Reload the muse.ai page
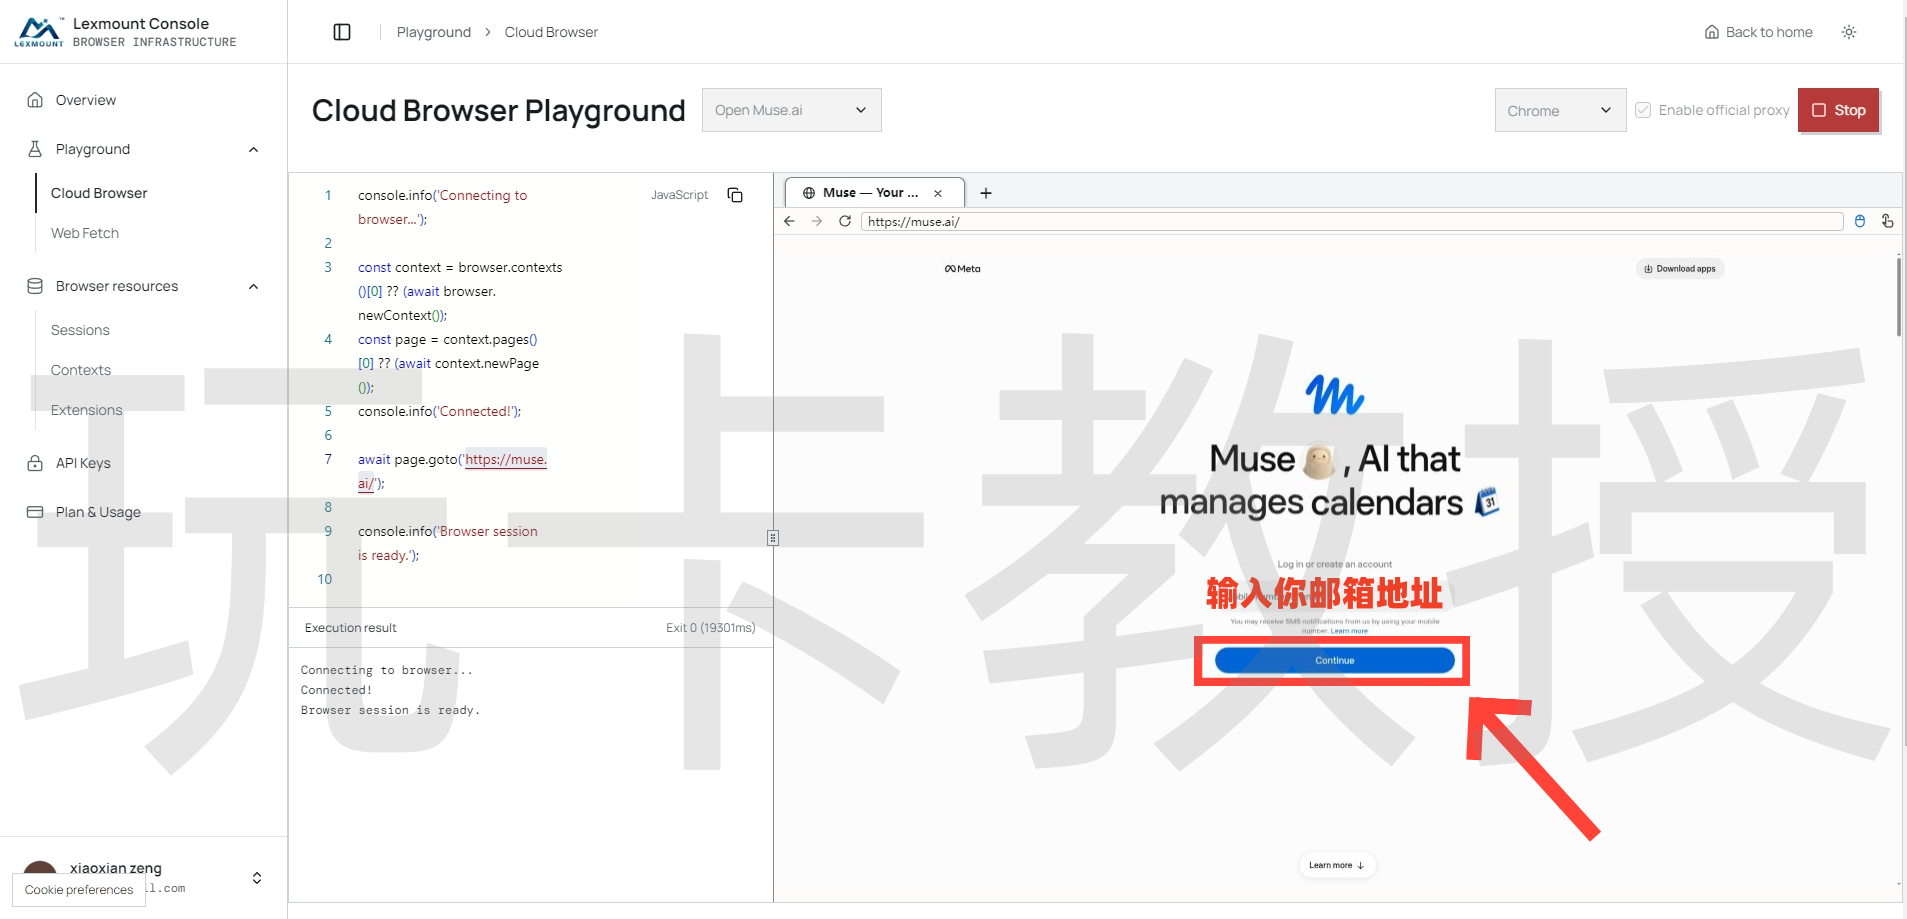 tap(845, 221)
